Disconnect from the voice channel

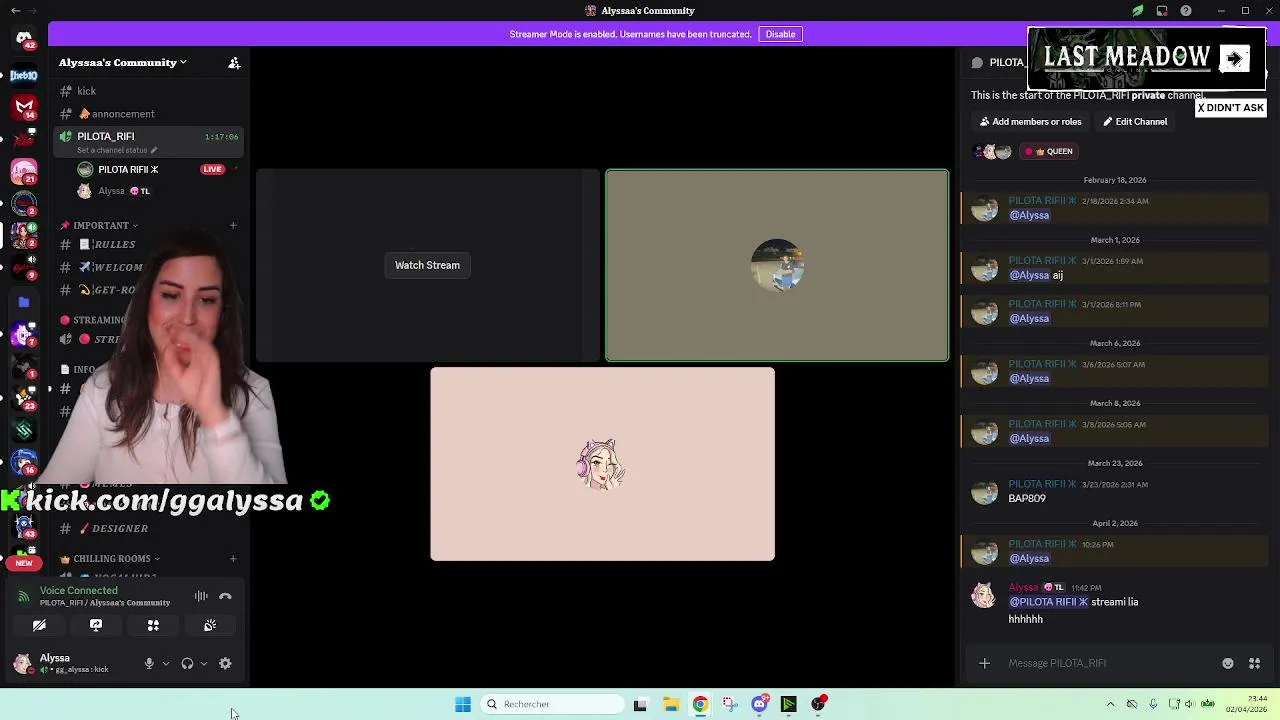tap(225, 596)
